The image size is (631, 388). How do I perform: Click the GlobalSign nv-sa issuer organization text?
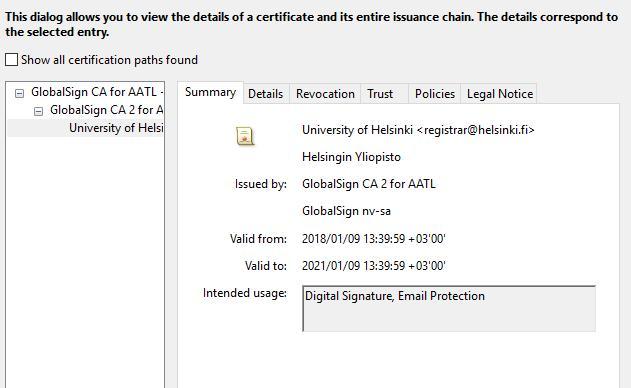pyautogui.click(x=346, y=211)
